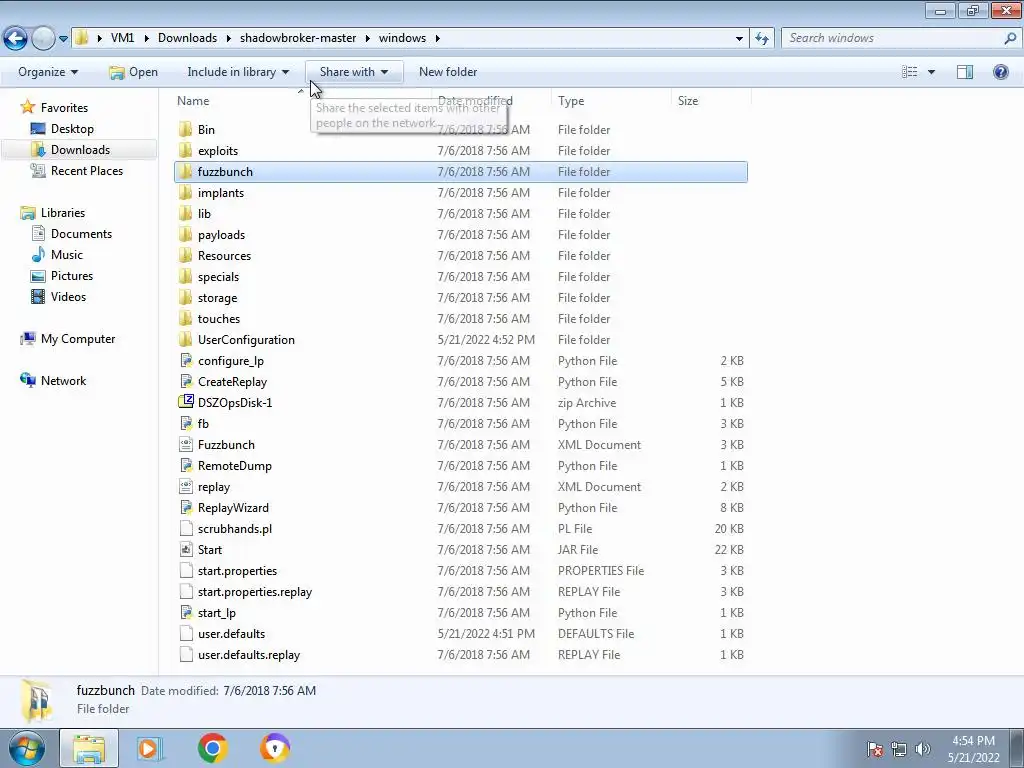Go to Downloads in the breadcrumb path

[x=187, y=38]
